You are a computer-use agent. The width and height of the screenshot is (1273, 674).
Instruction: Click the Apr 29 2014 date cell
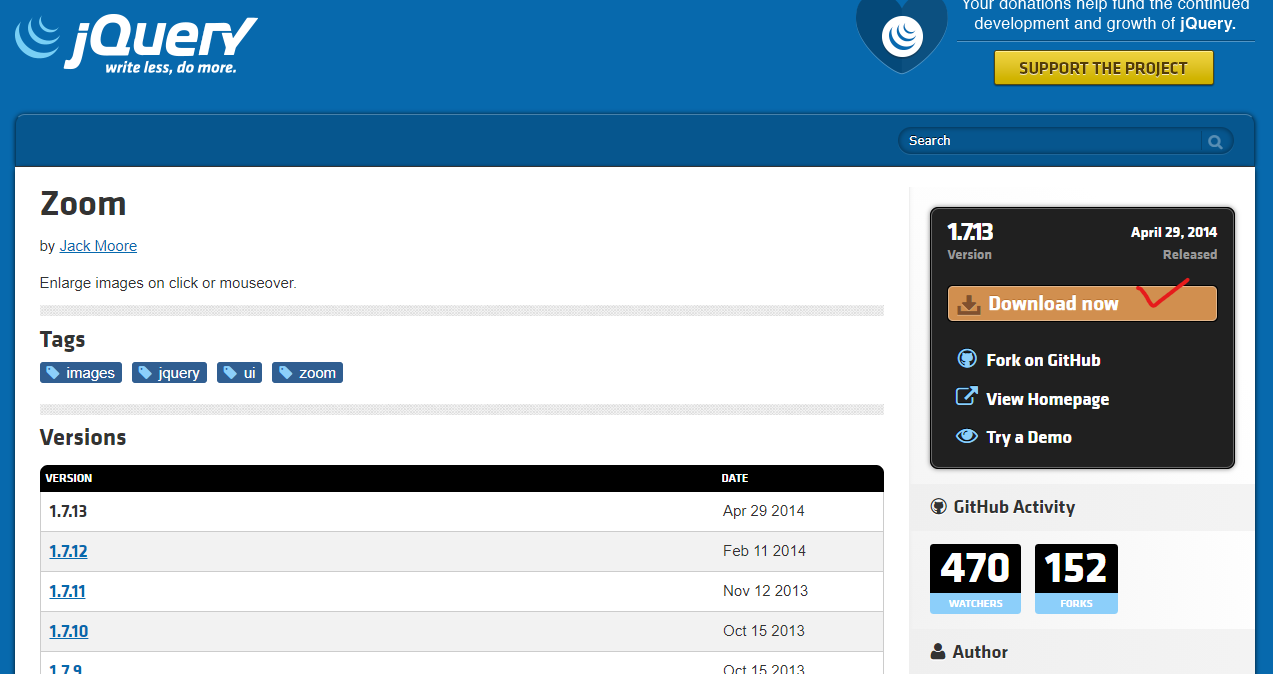[764, 511]
